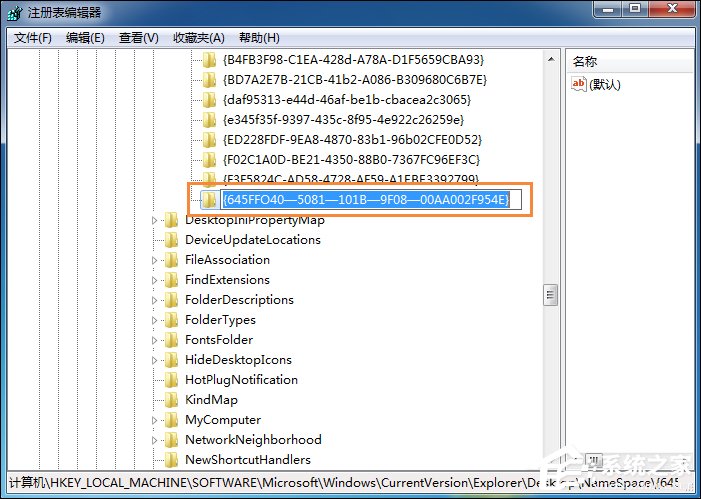Open the 收藏夹(A) menu

pyautogui.click(x=198, y=38)
